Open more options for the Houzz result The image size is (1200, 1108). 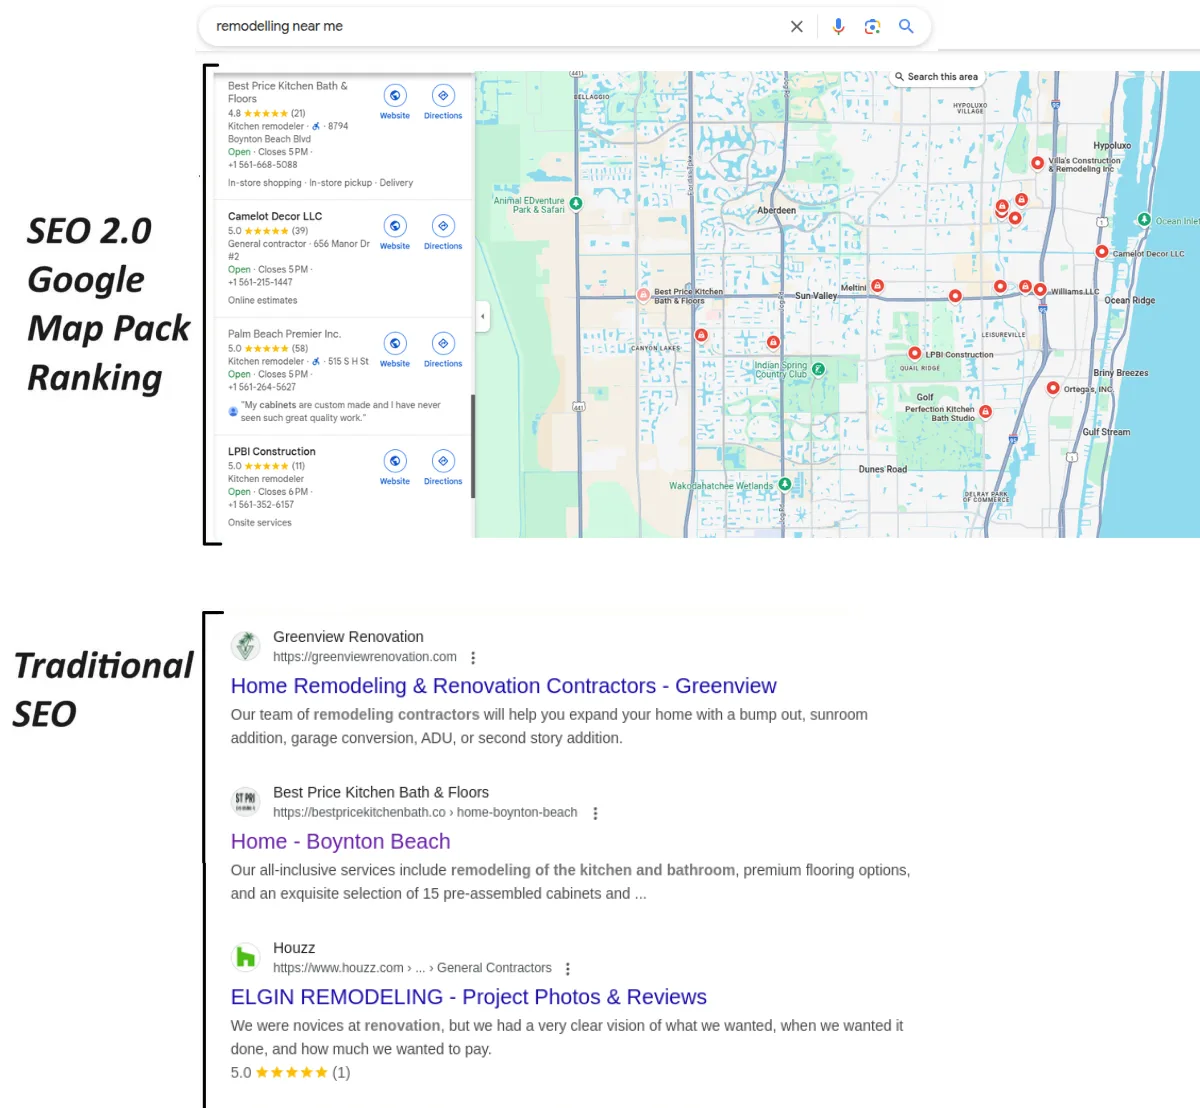coord(568,969)
